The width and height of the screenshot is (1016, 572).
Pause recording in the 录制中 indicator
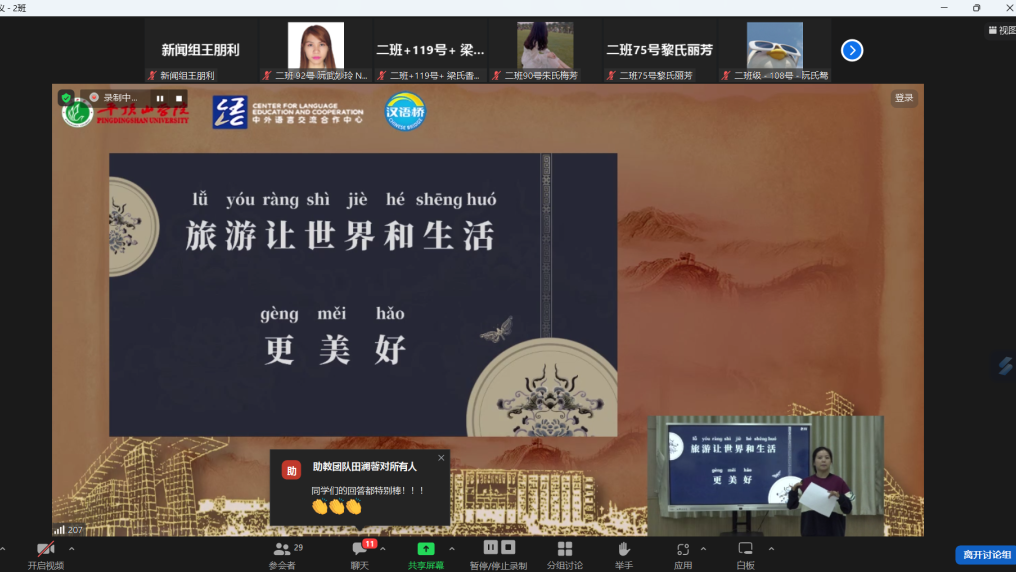coord(160,98)
